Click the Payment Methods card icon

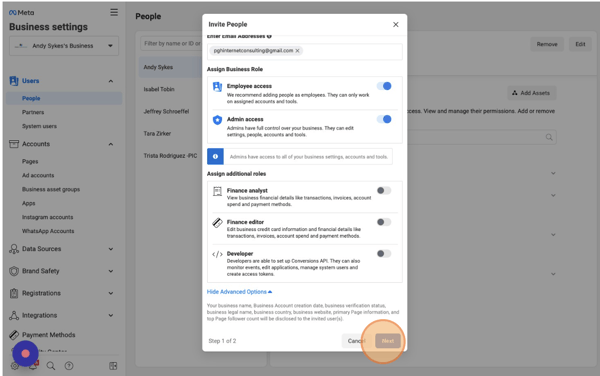(x=14, y=335)
